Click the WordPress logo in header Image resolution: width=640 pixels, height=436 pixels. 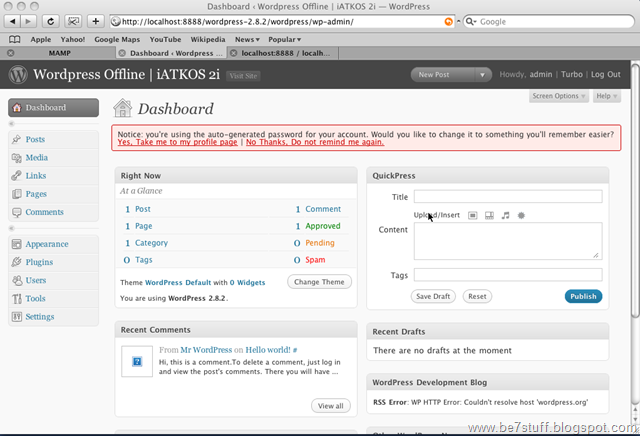pos(18,74)
